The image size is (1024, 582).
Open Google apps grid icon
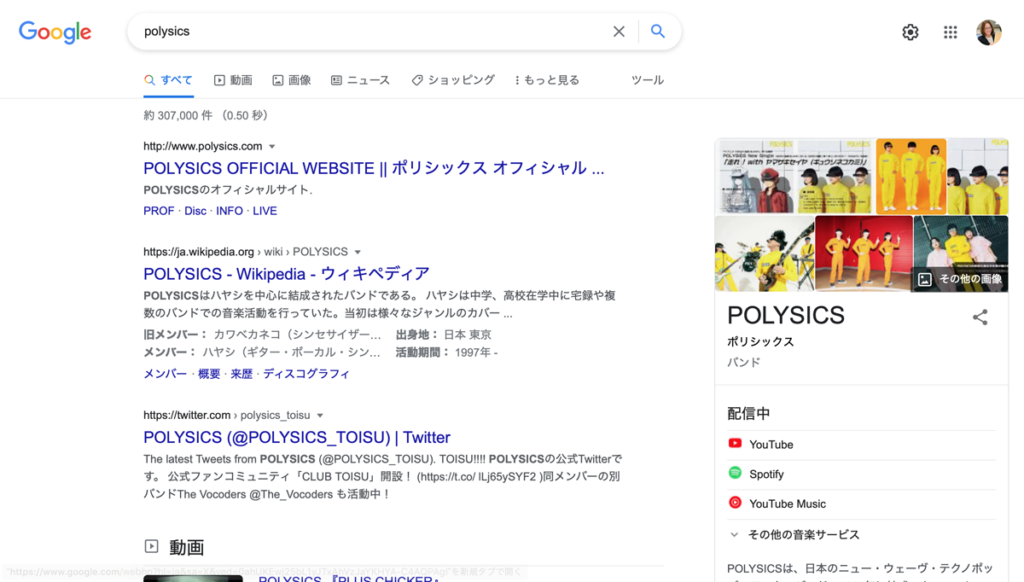[x=950, y=32]
